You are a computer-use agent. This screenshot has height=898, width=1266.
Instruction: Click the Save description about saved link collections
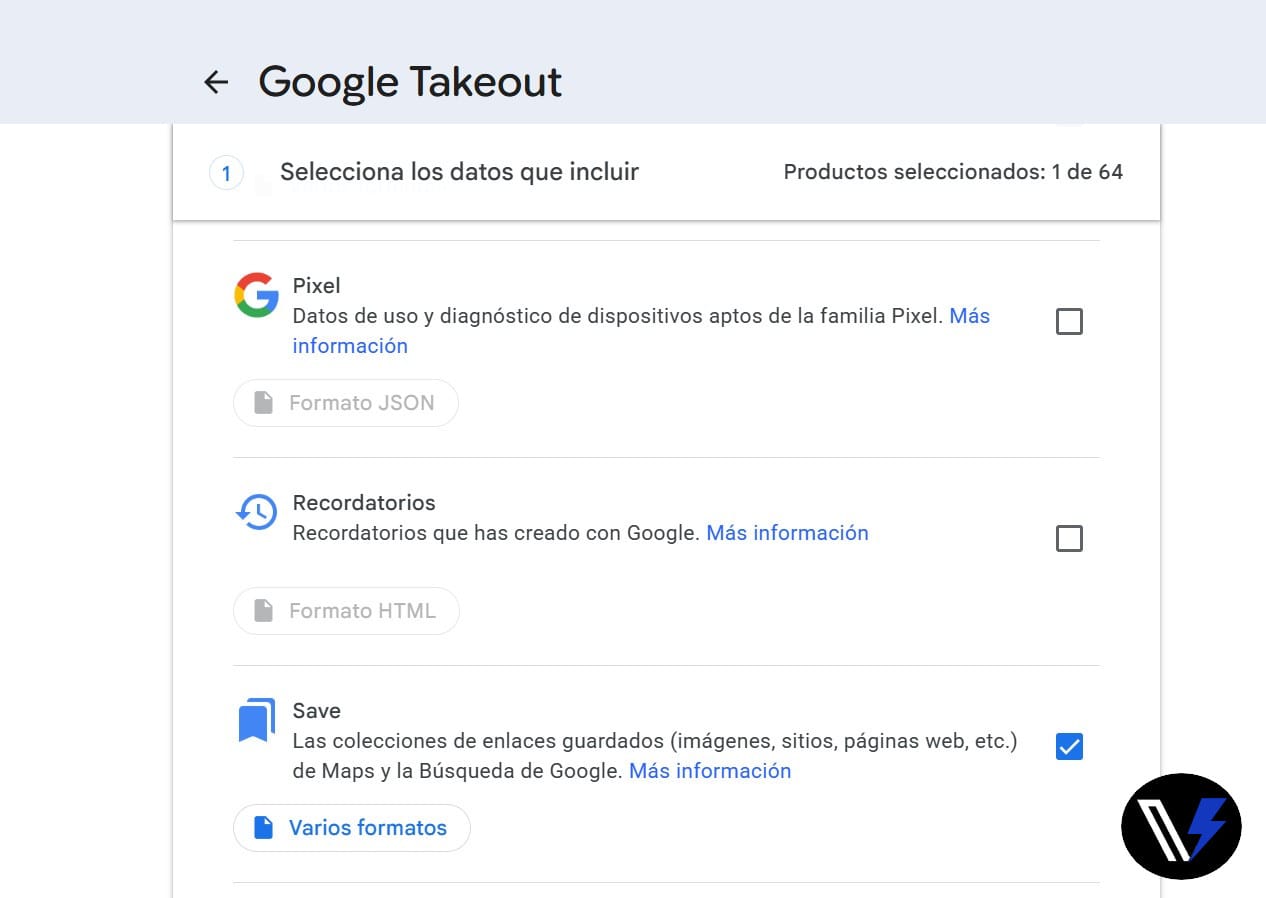[x=655, y=756]
